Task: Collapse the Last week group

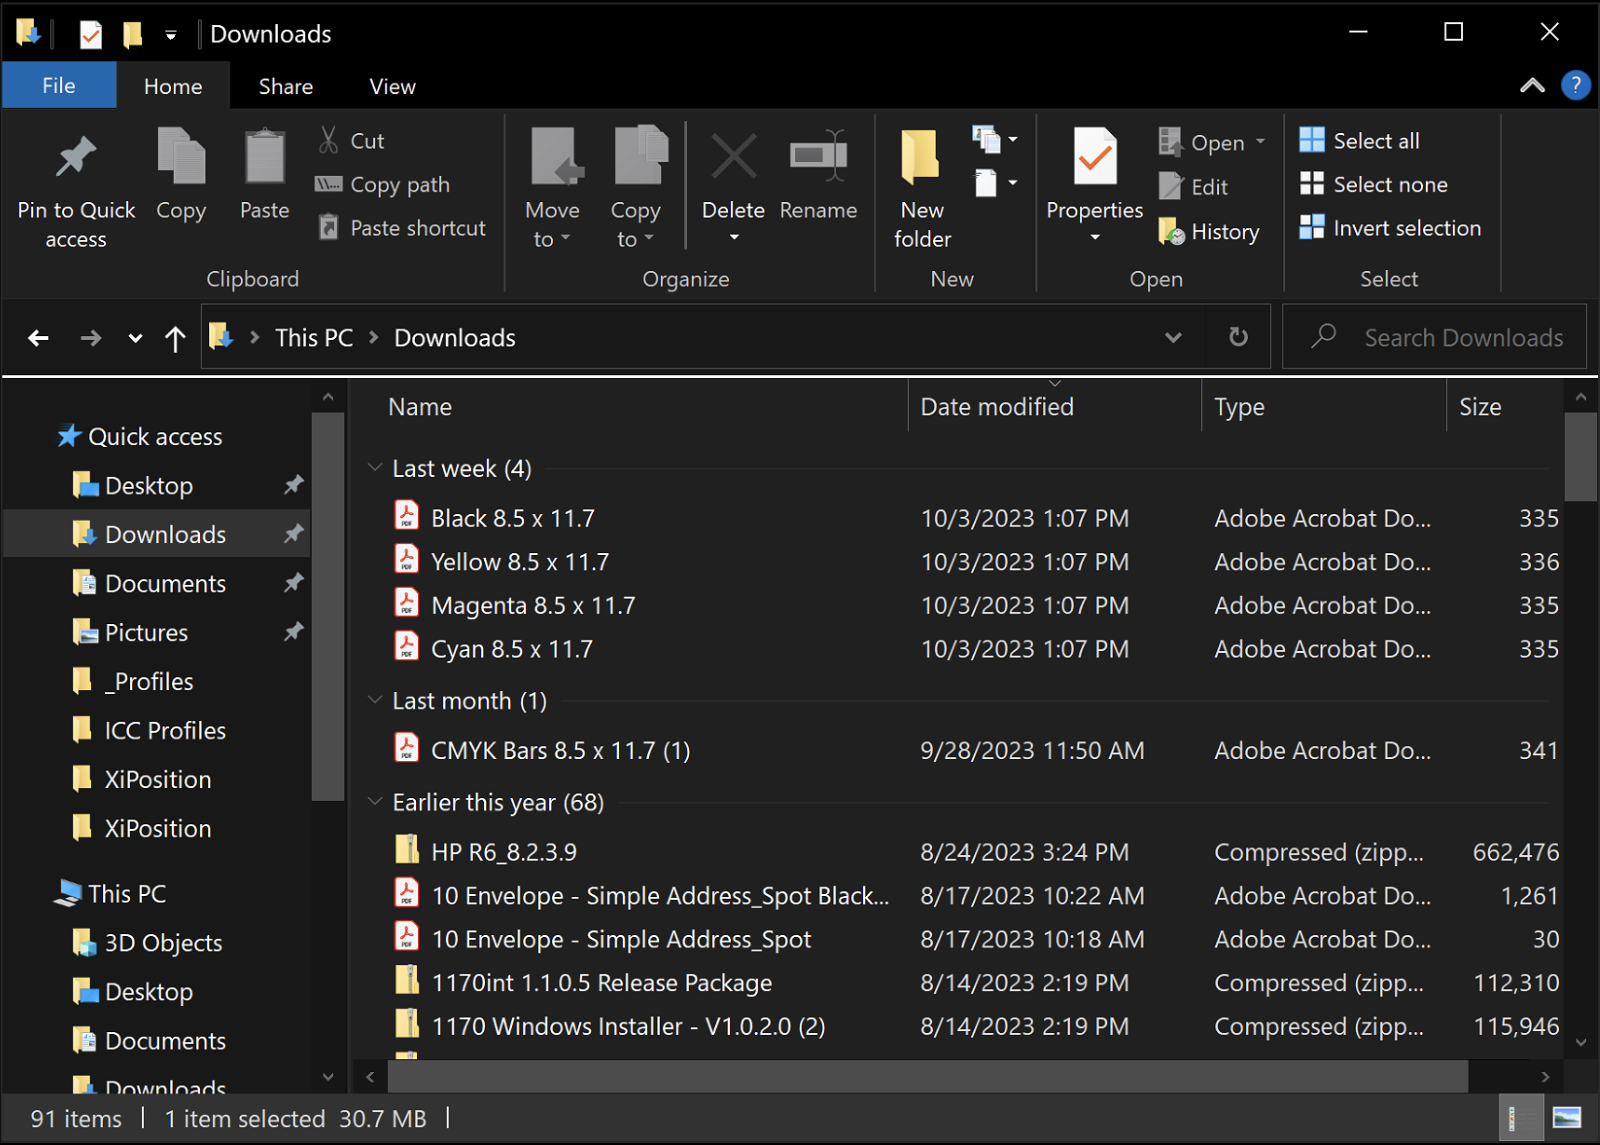Action: click(374, 467)
